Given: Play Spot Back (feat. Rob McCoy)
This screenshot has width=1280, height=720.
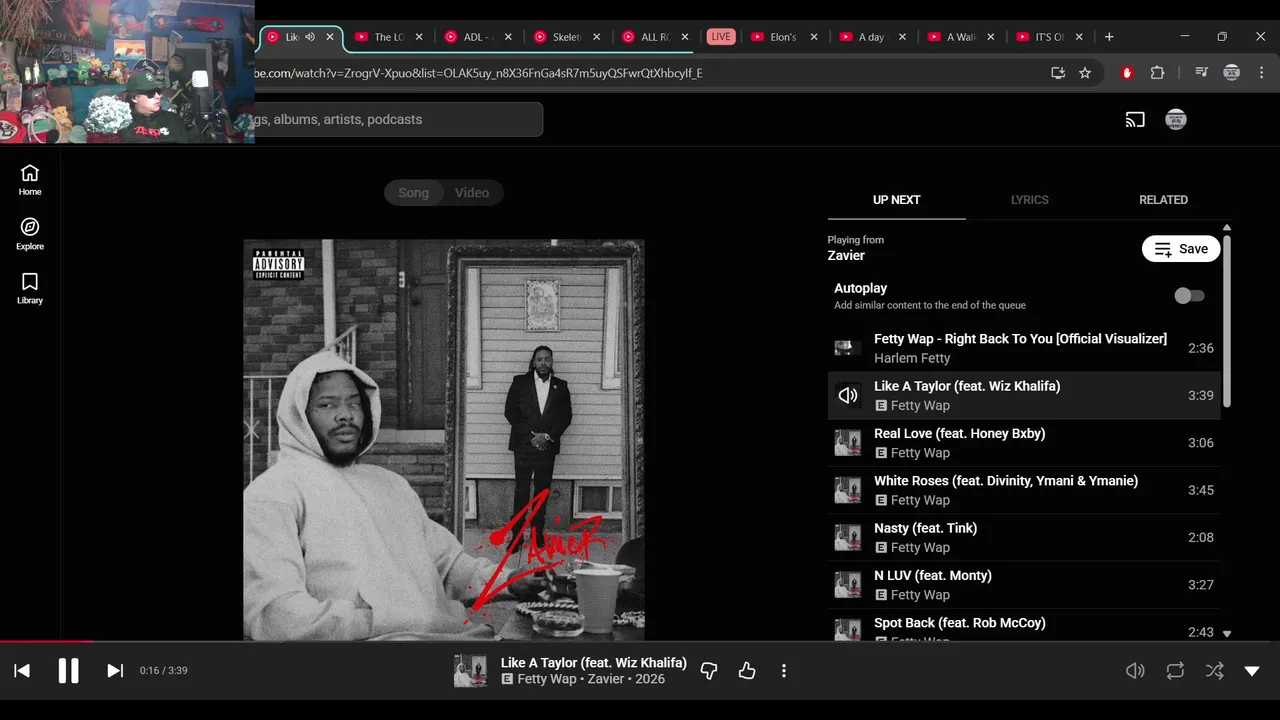Looking at the screenshot, I should [x=1024, y=626].
